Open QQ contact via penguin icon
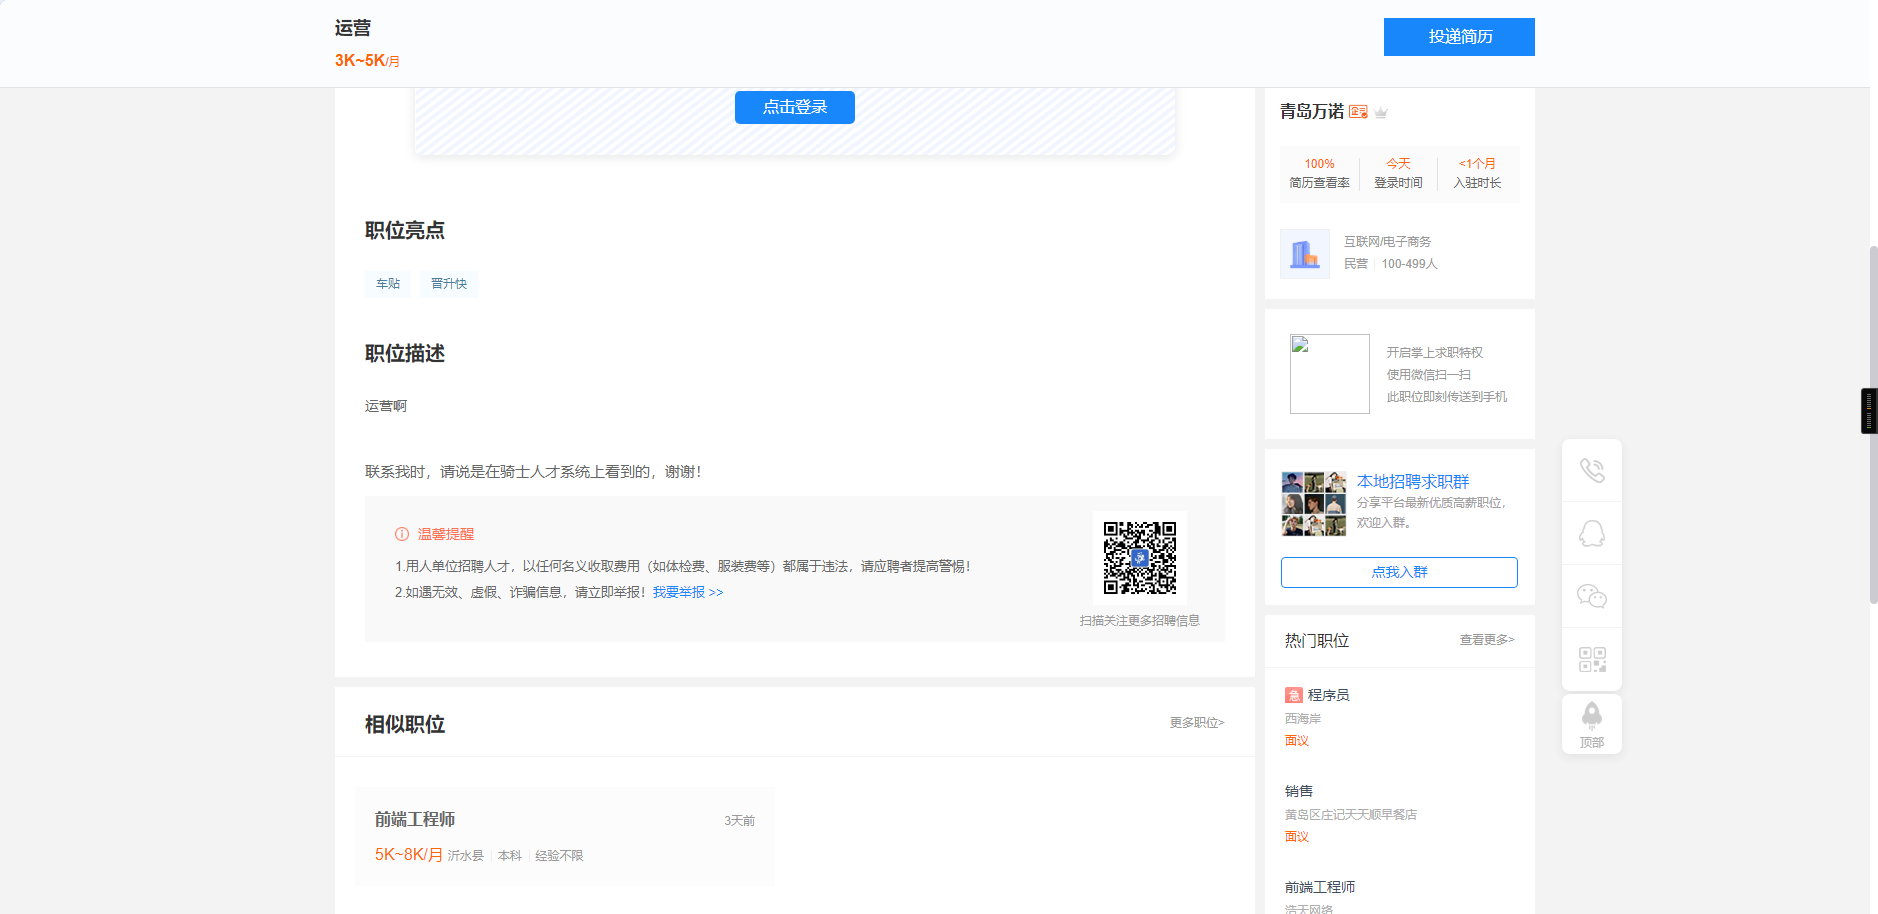The height and width of the screenshot is (914, 1878). tap(1592, 533)
